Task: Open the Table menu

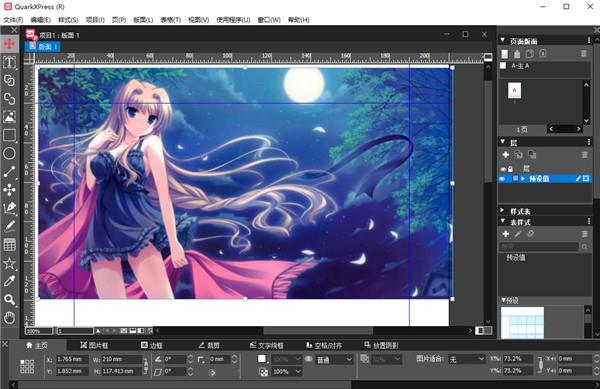Action: (x=170, y=20)
